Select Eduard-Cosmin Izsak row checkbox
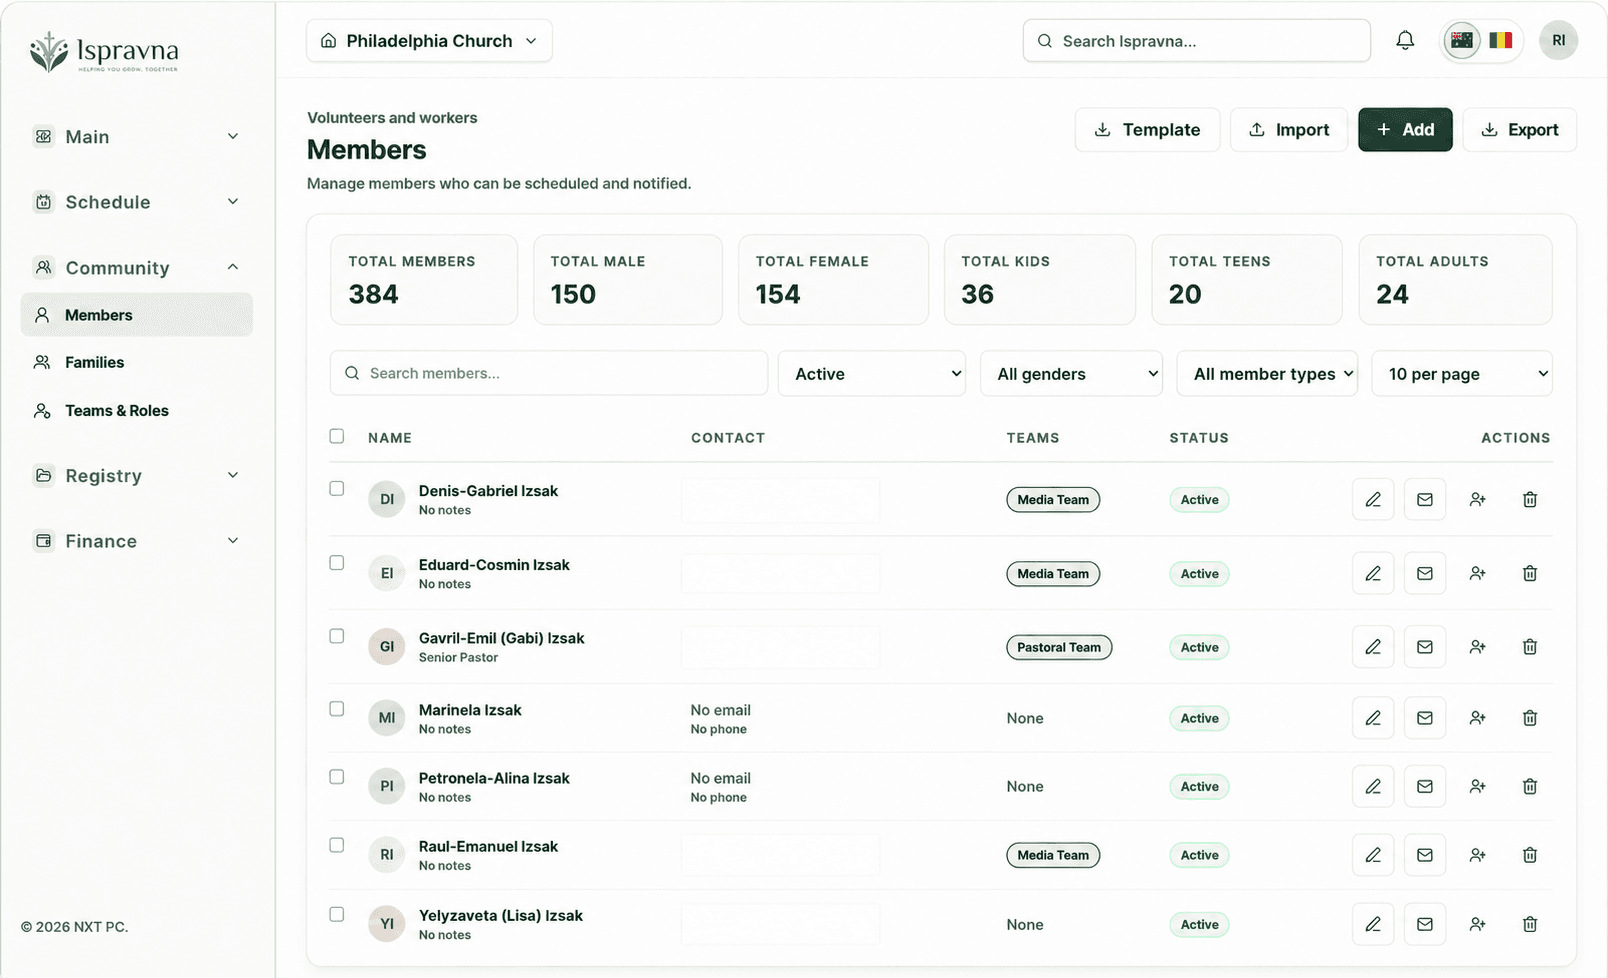Screen dimensions: 1608x978 point(337,563)
